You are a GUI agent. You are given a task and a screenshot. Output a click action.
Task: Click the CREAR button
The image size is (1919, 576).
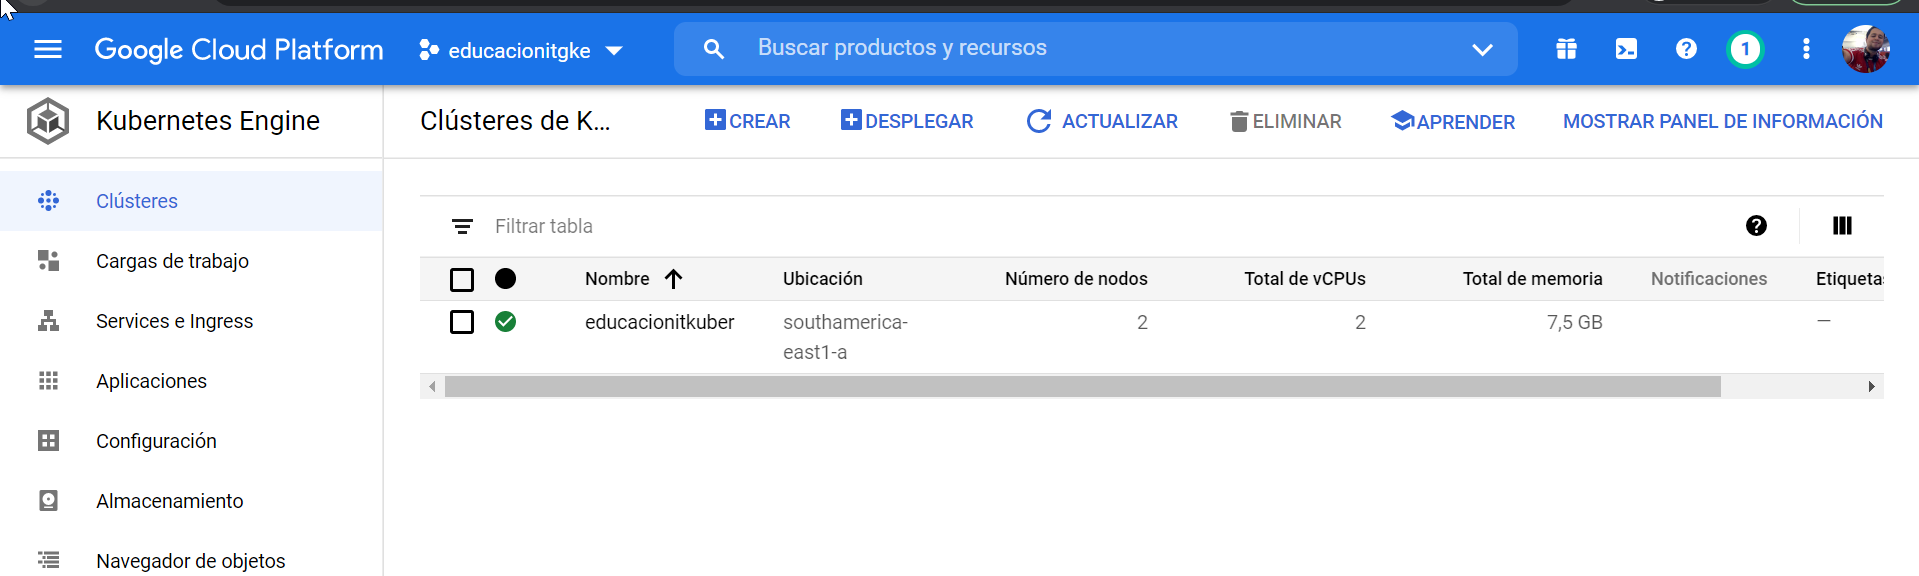(x=747, y=121)
